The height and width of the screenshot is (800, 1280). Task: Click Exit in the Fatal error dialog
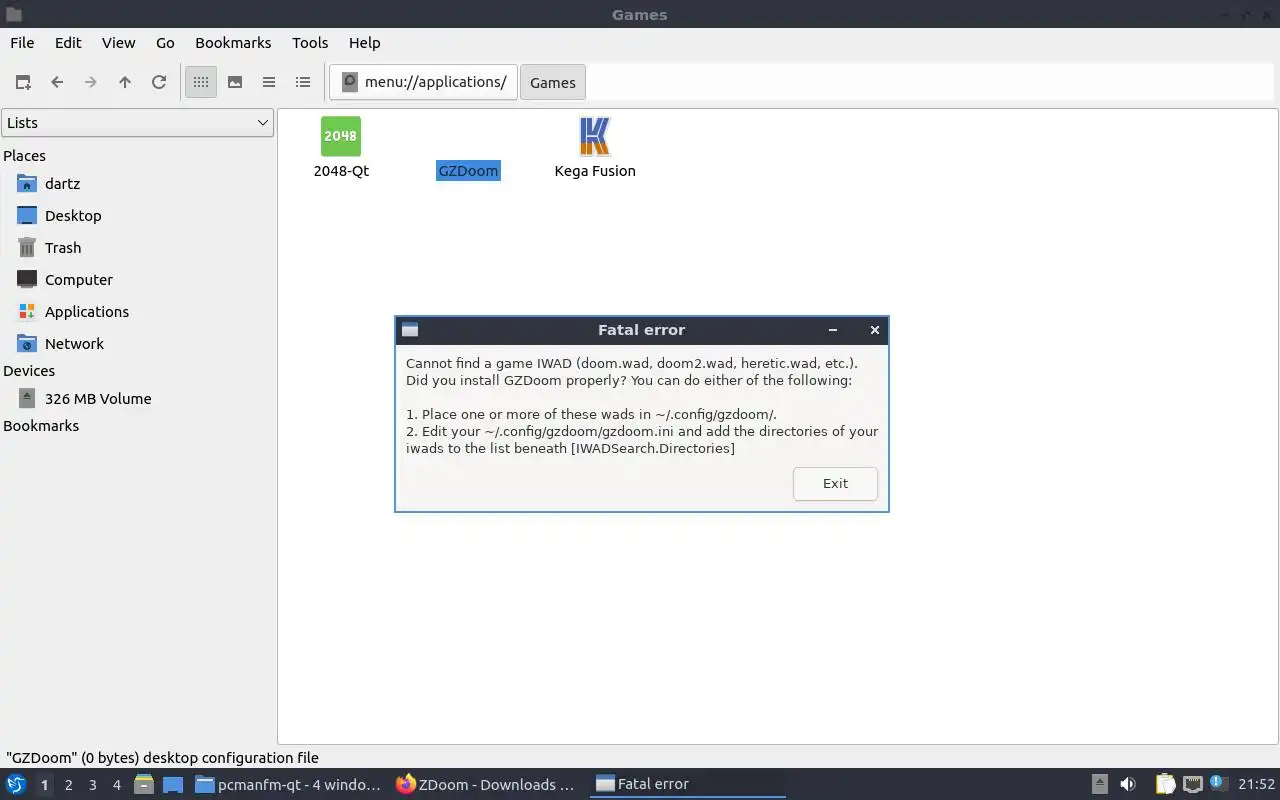pyautogui.click(x=835, y=484)
